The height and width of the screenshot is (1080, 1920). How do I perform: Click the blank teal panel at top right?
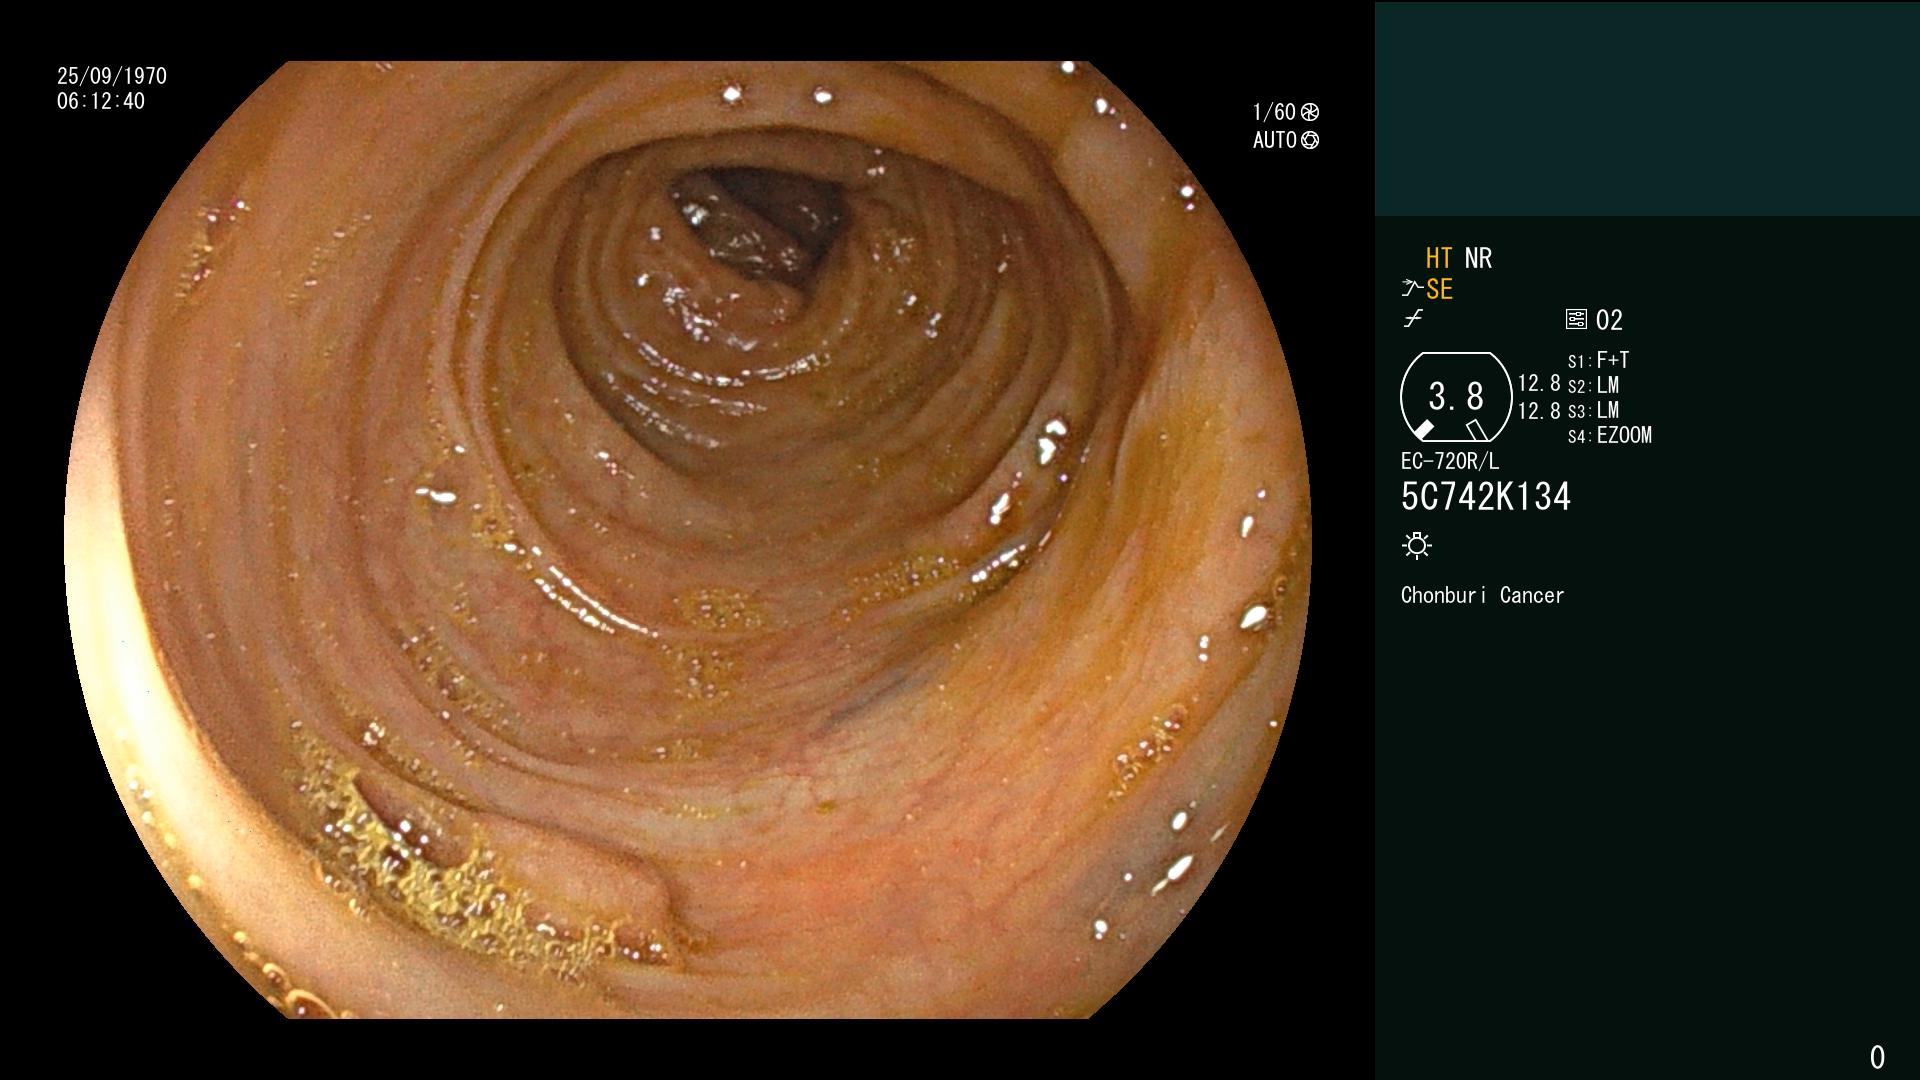[x=1647, y=108]
